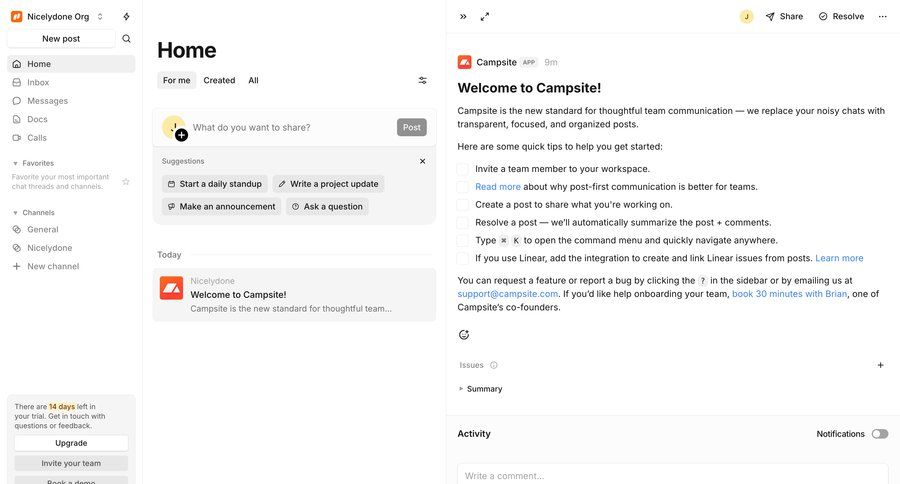This screenshot has width=900, height=484.
Task: Switch to the For me tab
Action: click(176, 80)
